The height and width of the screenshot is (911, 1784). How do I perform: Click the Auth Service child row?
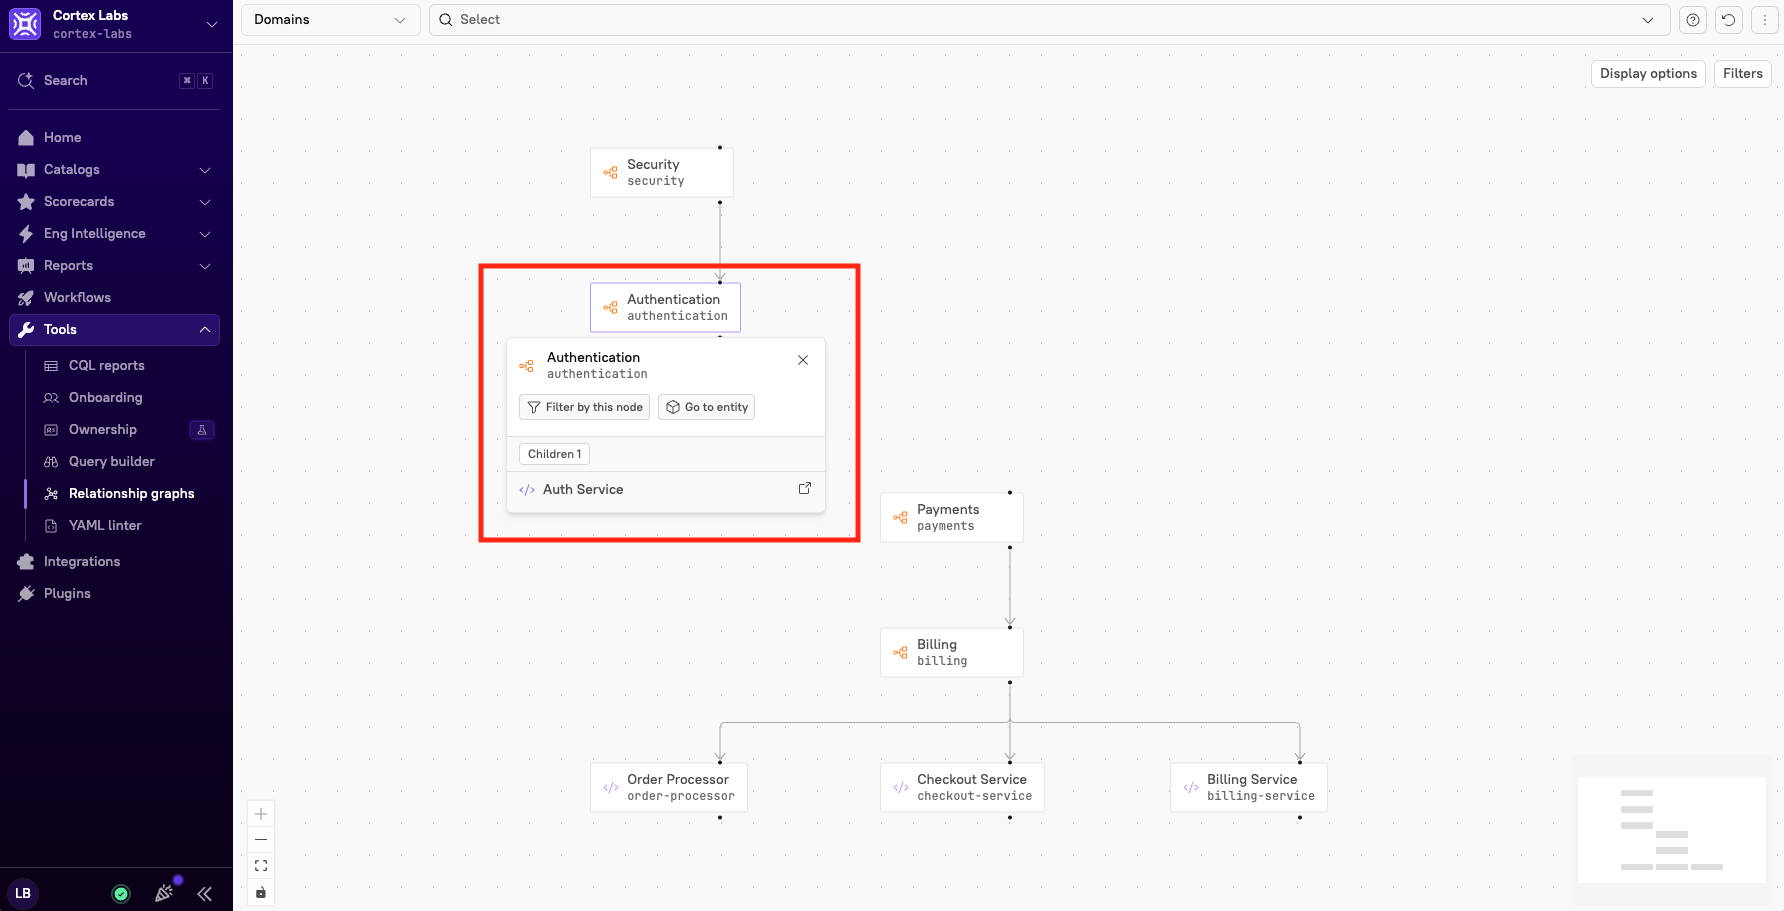pos(666,489)
